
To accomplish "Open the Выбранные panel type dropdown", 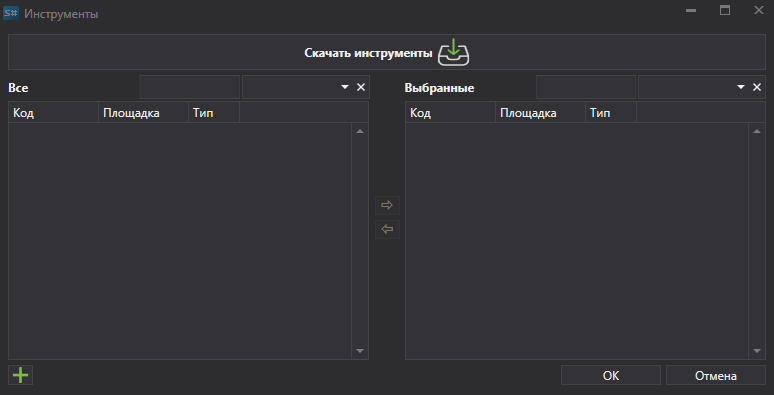I will tap(740, 87).
